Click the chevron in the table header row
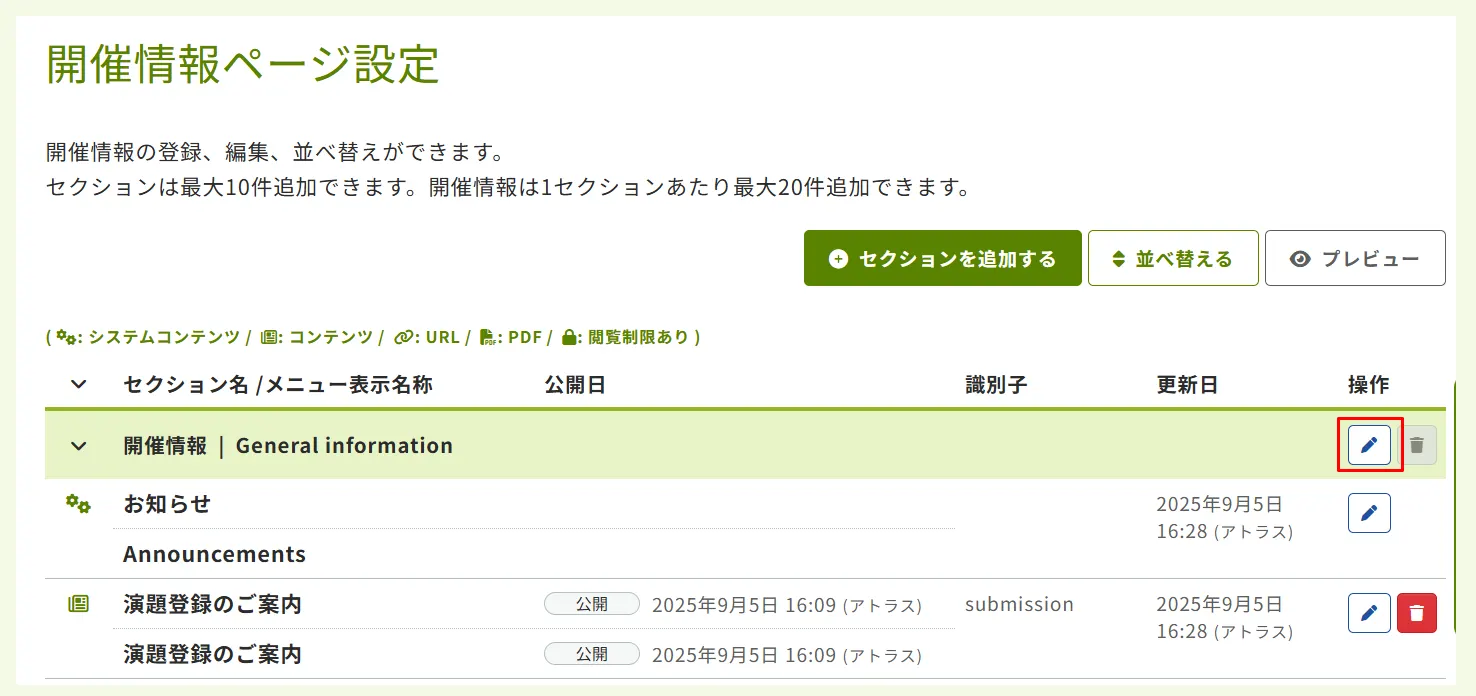This screenshot has height=696, width=1476. click(x=78, y=384)
